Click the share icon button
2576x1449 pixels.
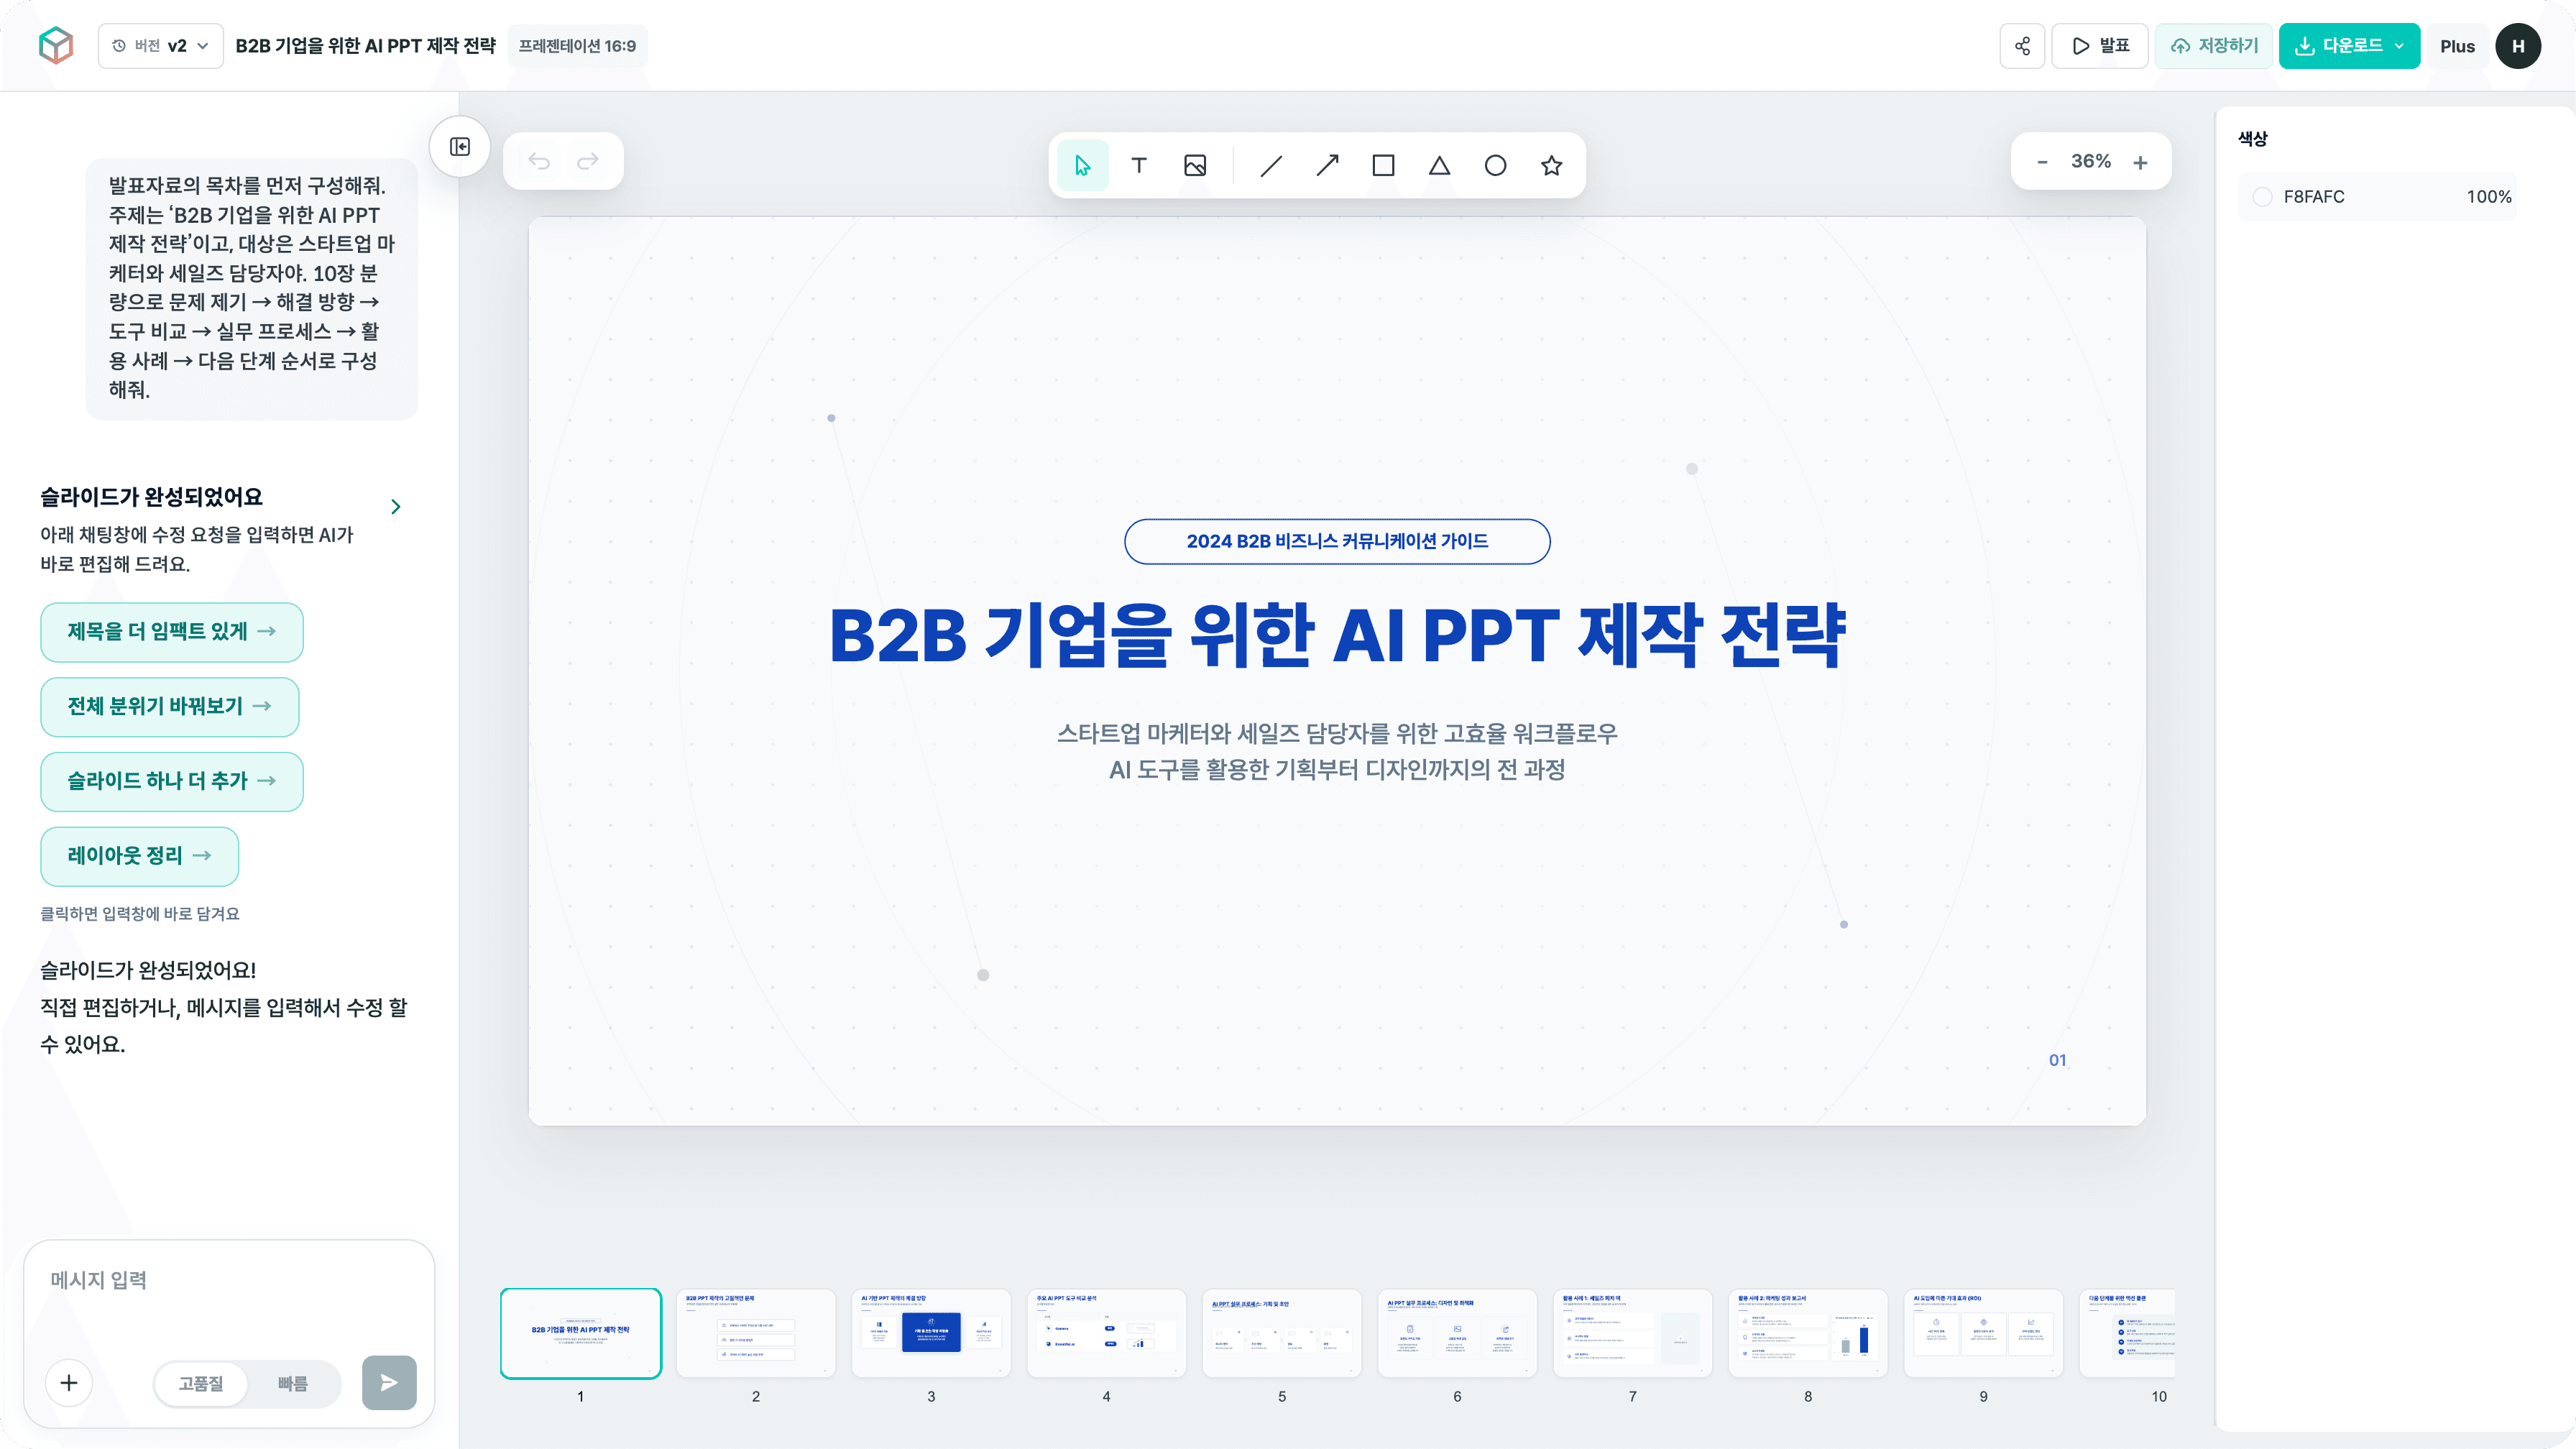click(x=2022, y=46)
